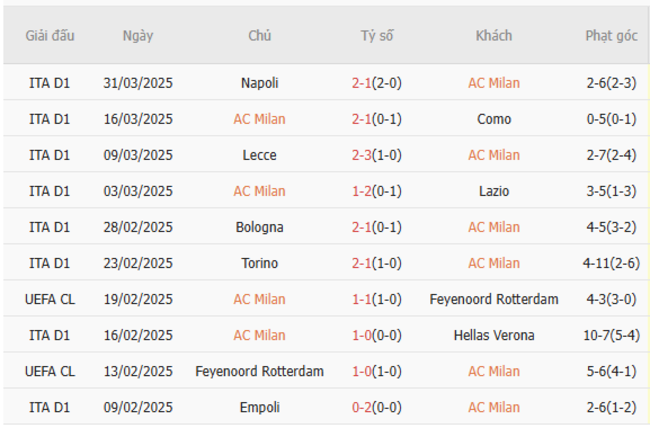Click the 'Khách' away column header
This screenshot has width=650, height=428.
[x=494, y=35]
